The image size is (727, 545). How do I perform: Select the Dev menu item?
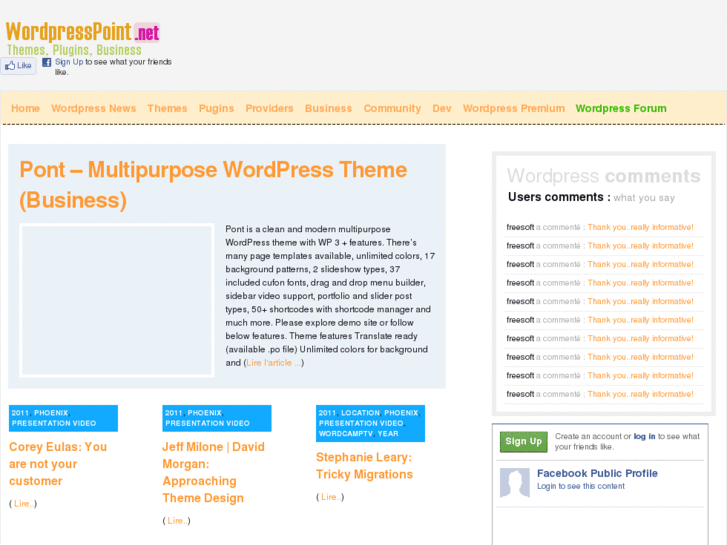click(442, 109)
